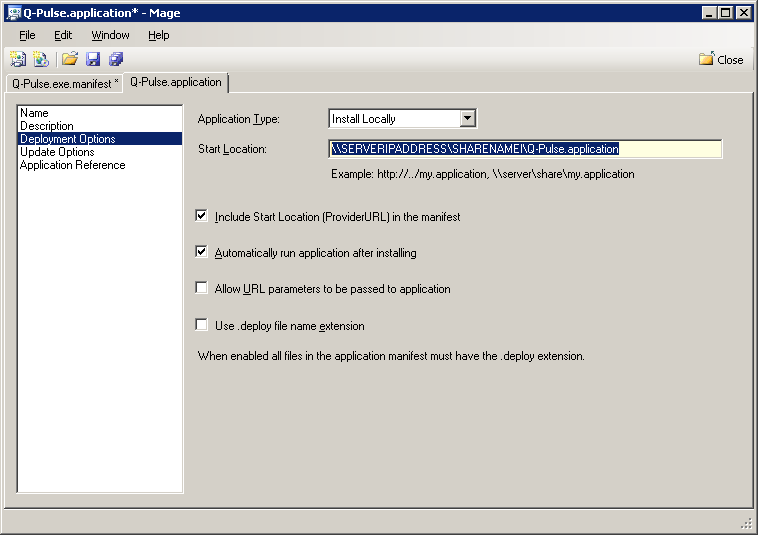758x535 pixels.
Task: Click the Open folder toolbar icon
Action: (70, 59)
